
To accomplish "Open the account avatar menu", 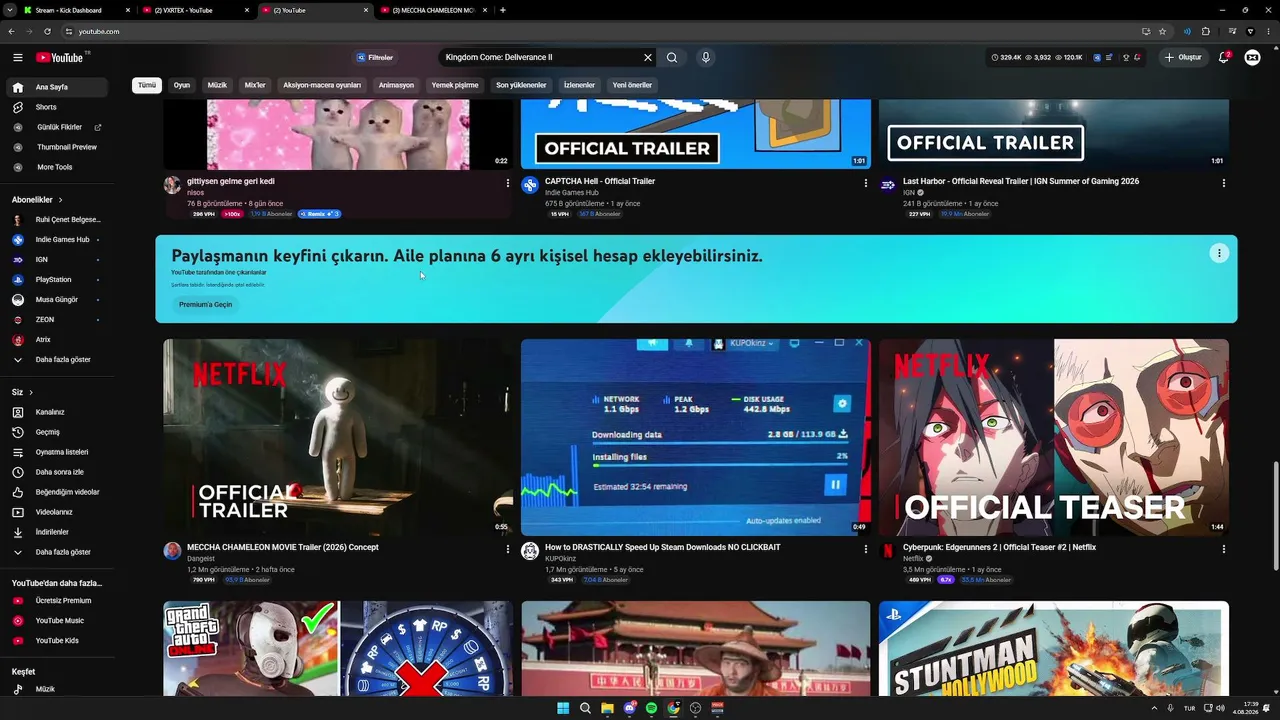I will pos(1252,58).
